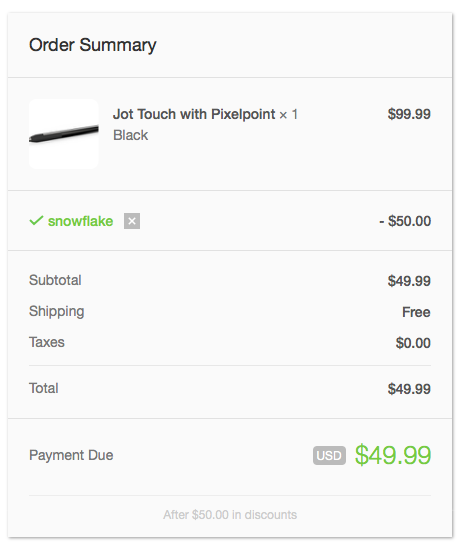461x546 pixels.
Task: Click the Shipping label
Action: coord(56,312)
